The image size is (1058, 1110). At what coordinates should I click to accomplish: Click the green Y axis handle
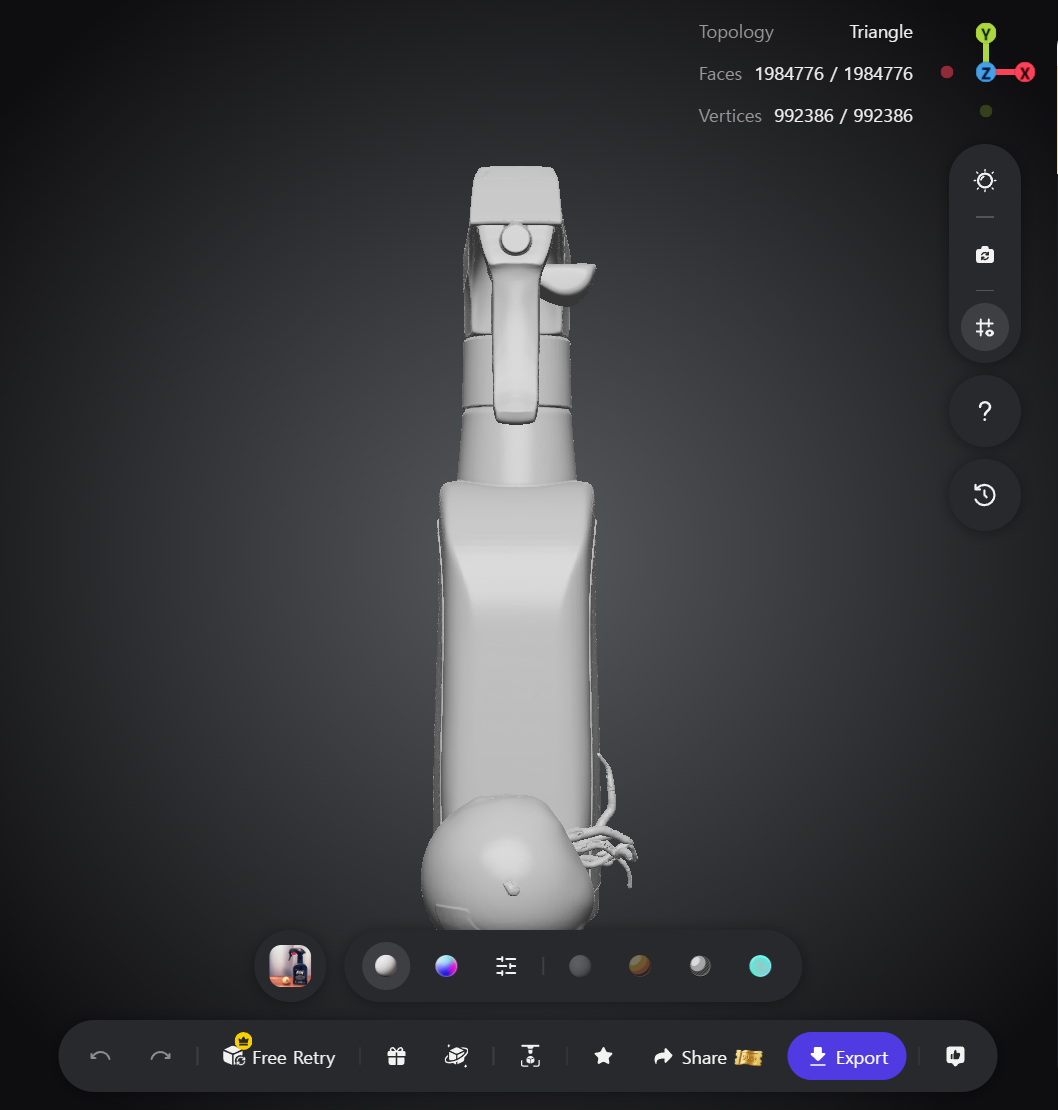point(986,33)
